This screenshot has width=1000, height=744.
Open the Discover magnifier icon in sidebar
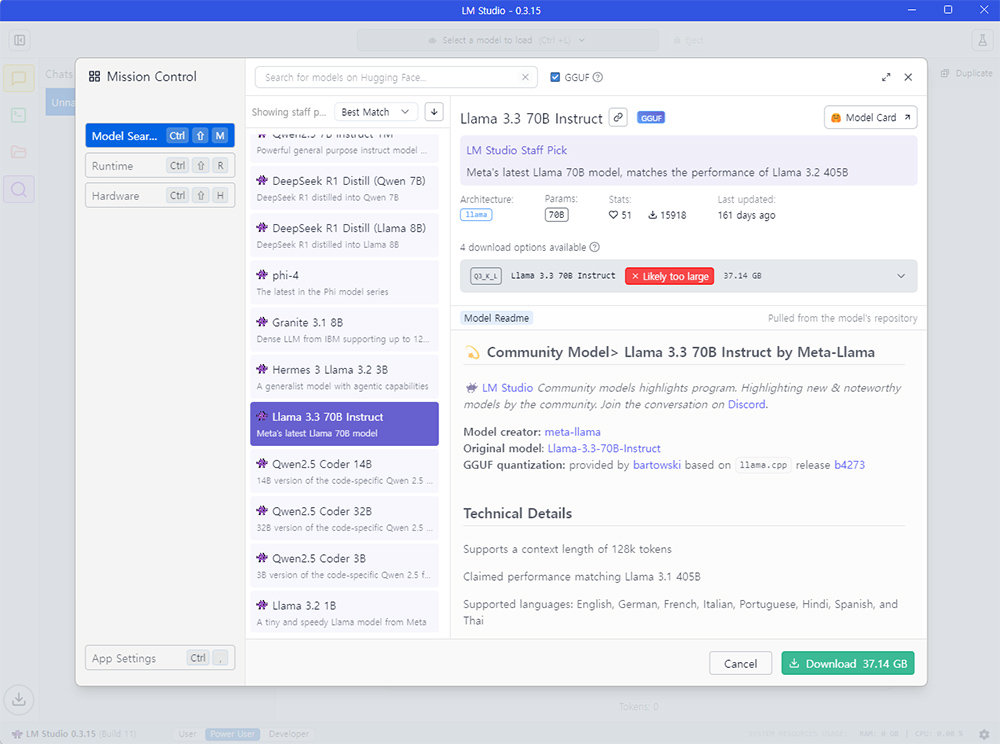[x=19, y=188]
